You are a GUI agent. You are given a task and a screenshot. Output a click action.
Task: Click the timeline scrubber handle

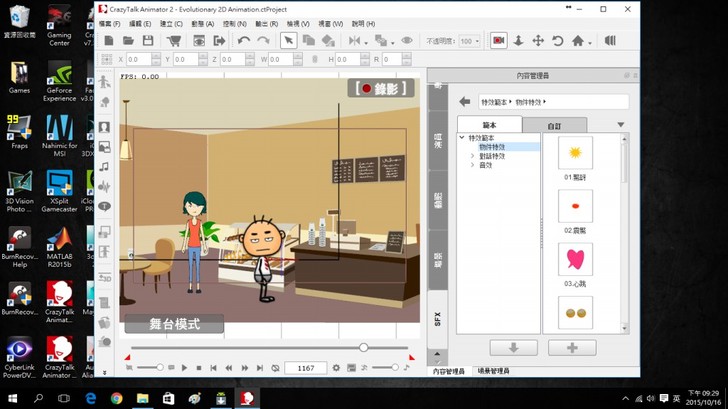click(x=363, y=347)
